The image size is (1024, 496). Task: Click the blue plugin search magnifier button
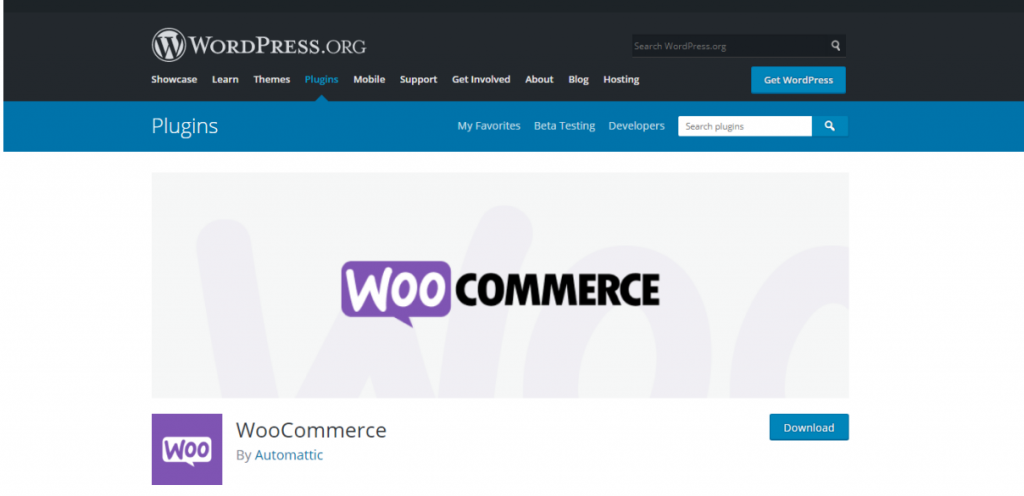pyautogui.click(x=829, y=126)
